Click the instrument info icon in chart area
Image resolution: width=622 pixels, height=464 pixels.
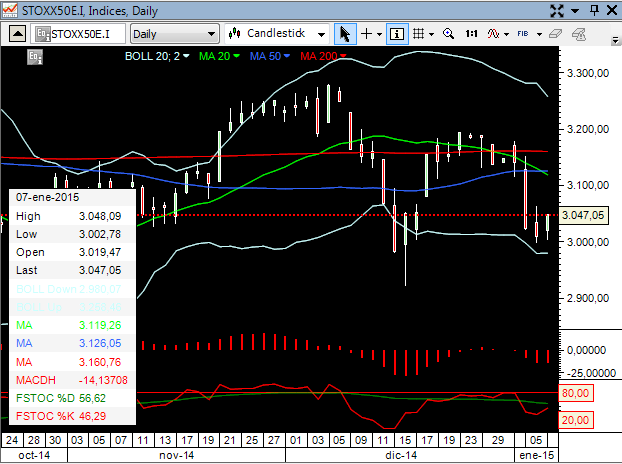[x=35, y=57]
